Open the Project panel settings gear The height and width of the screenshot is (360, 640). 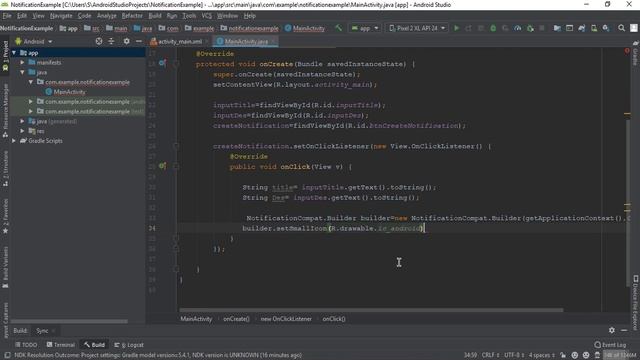pyautogui.click(x=127, y=41)
